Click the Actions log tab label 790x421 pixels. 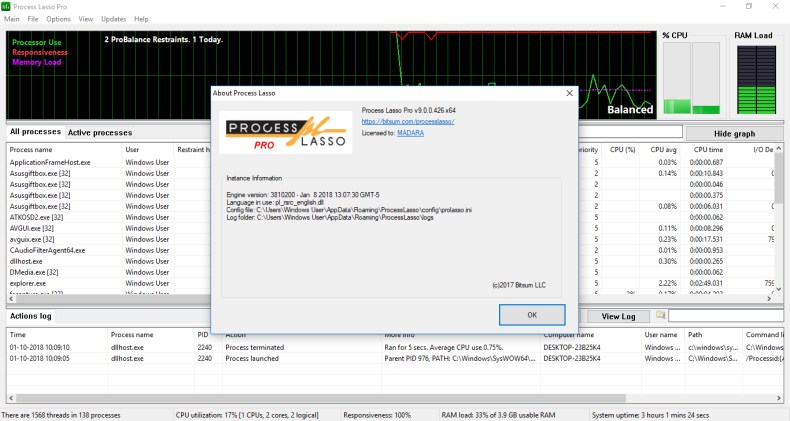pos(31,316)
